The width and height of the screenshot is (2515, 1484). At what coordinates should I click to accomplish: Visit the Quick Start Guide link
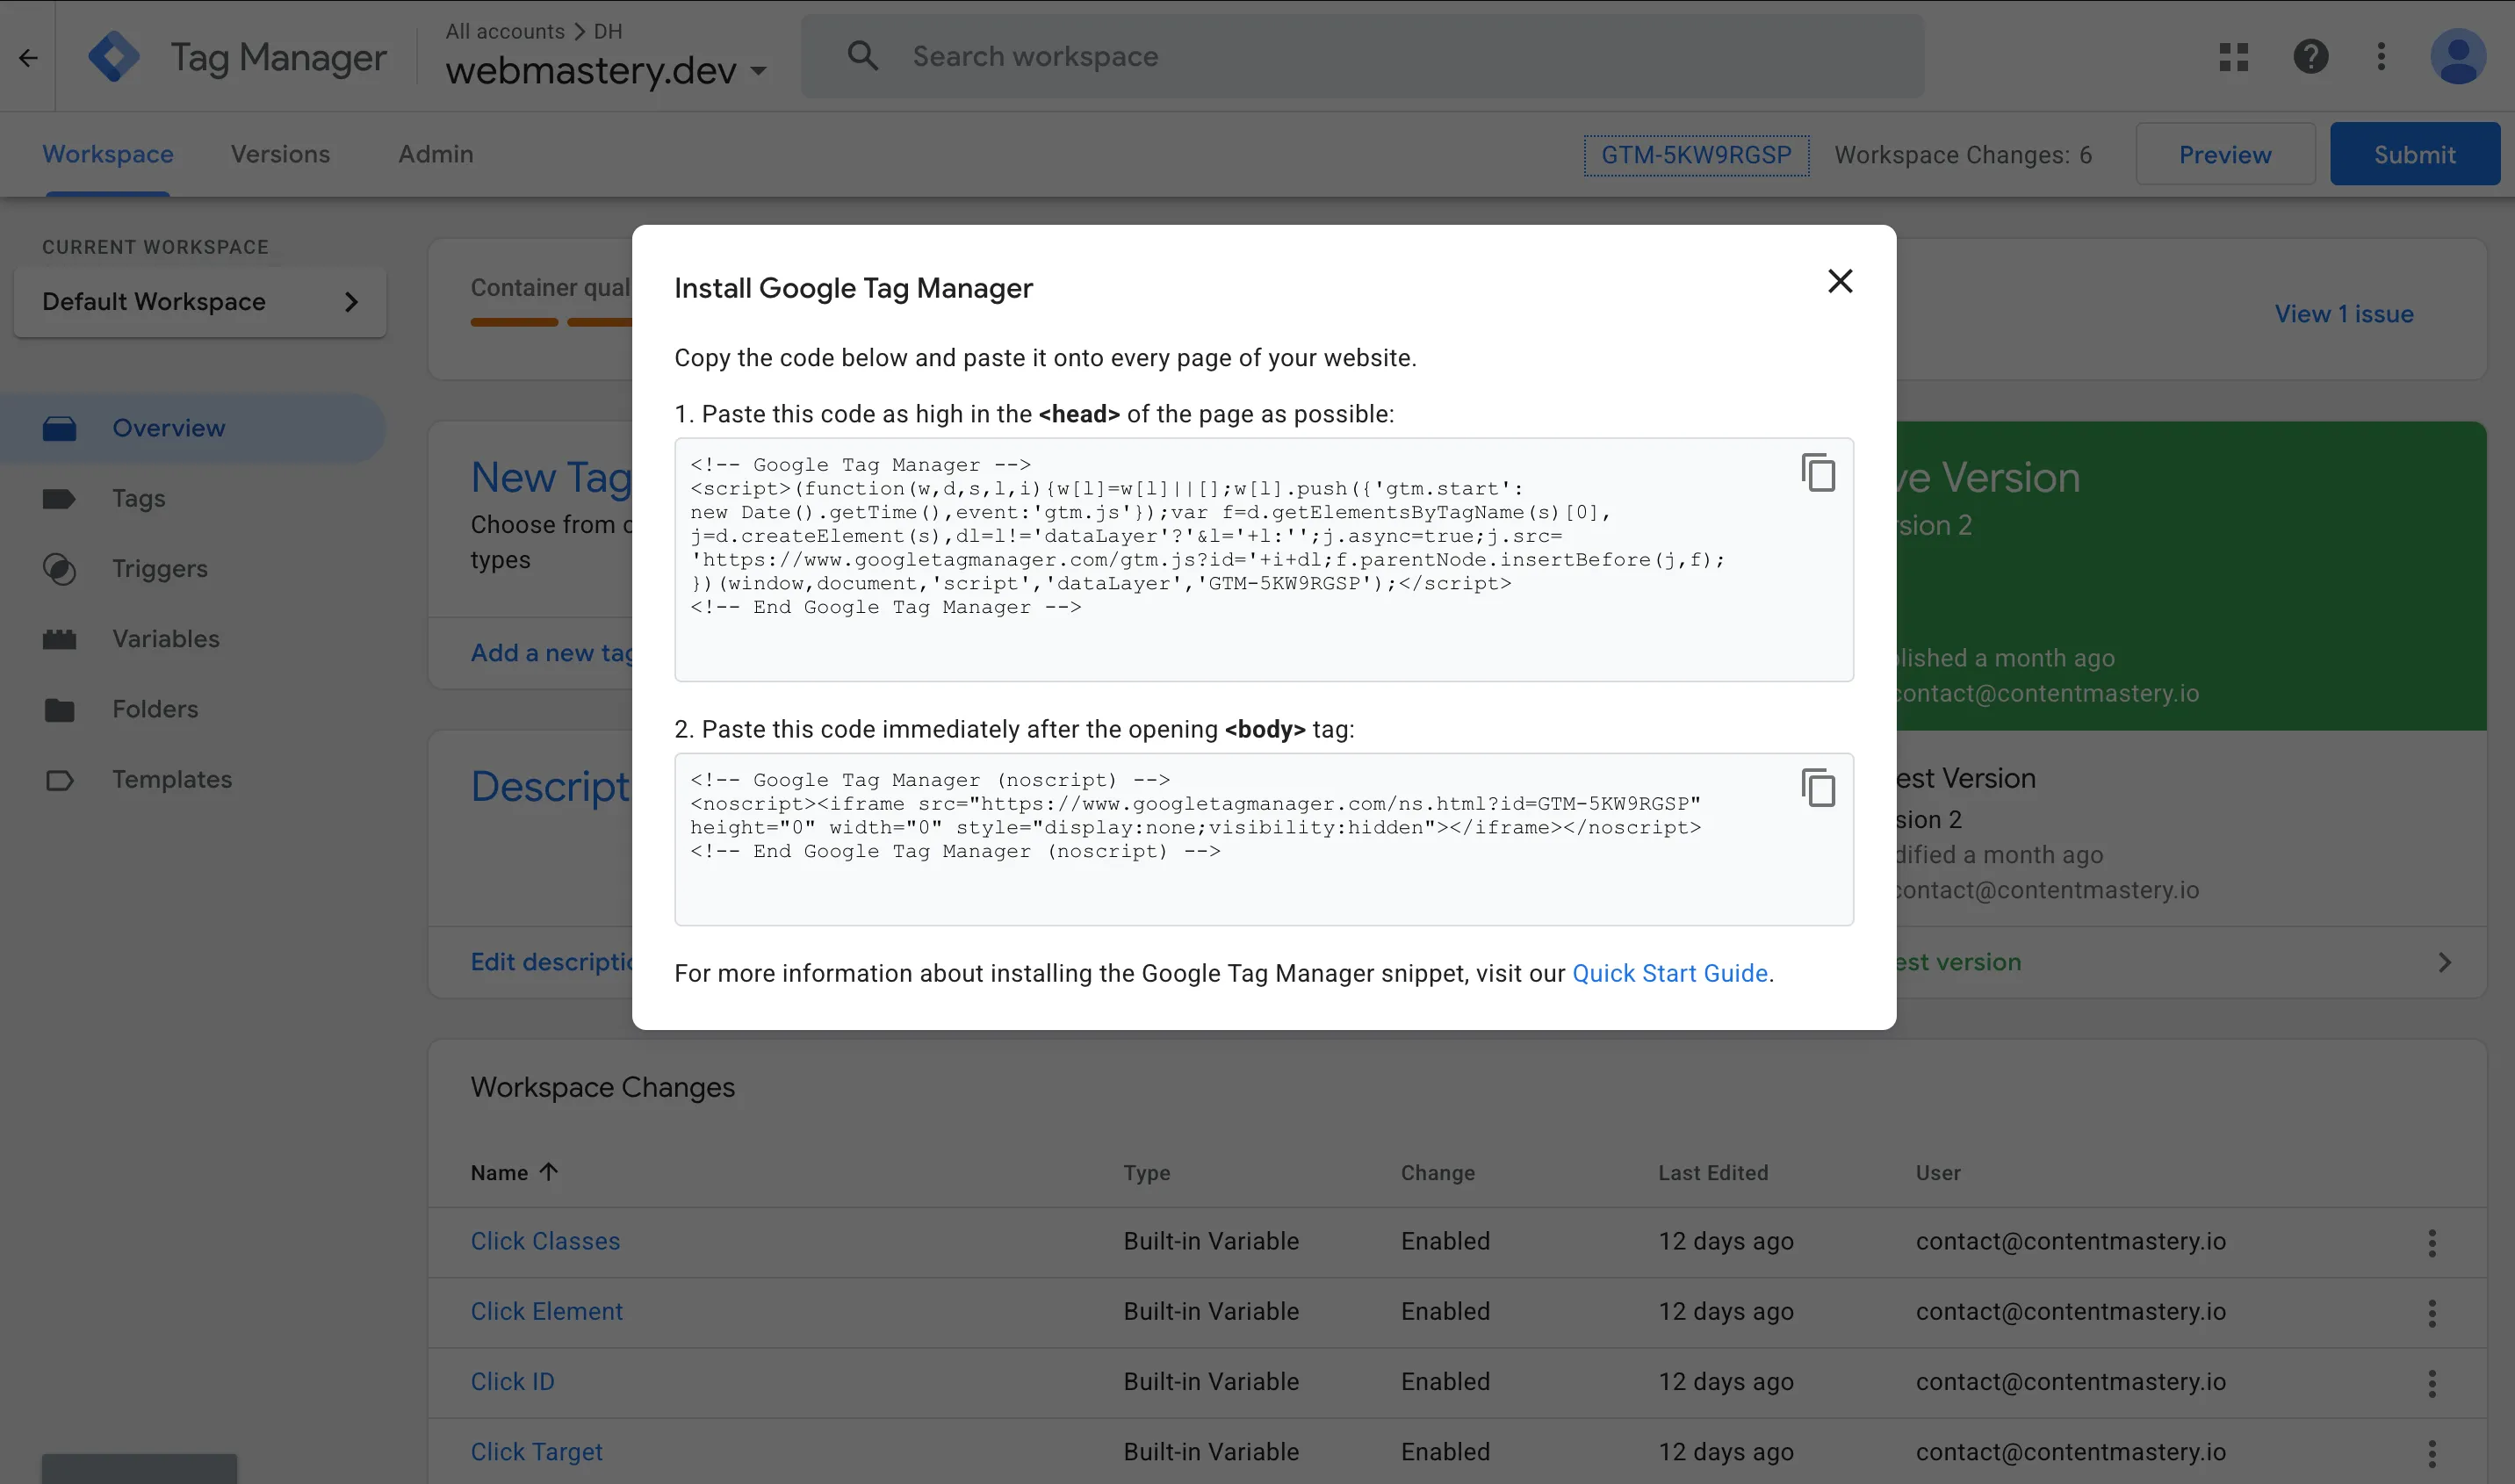click(x=1670, y=972)
